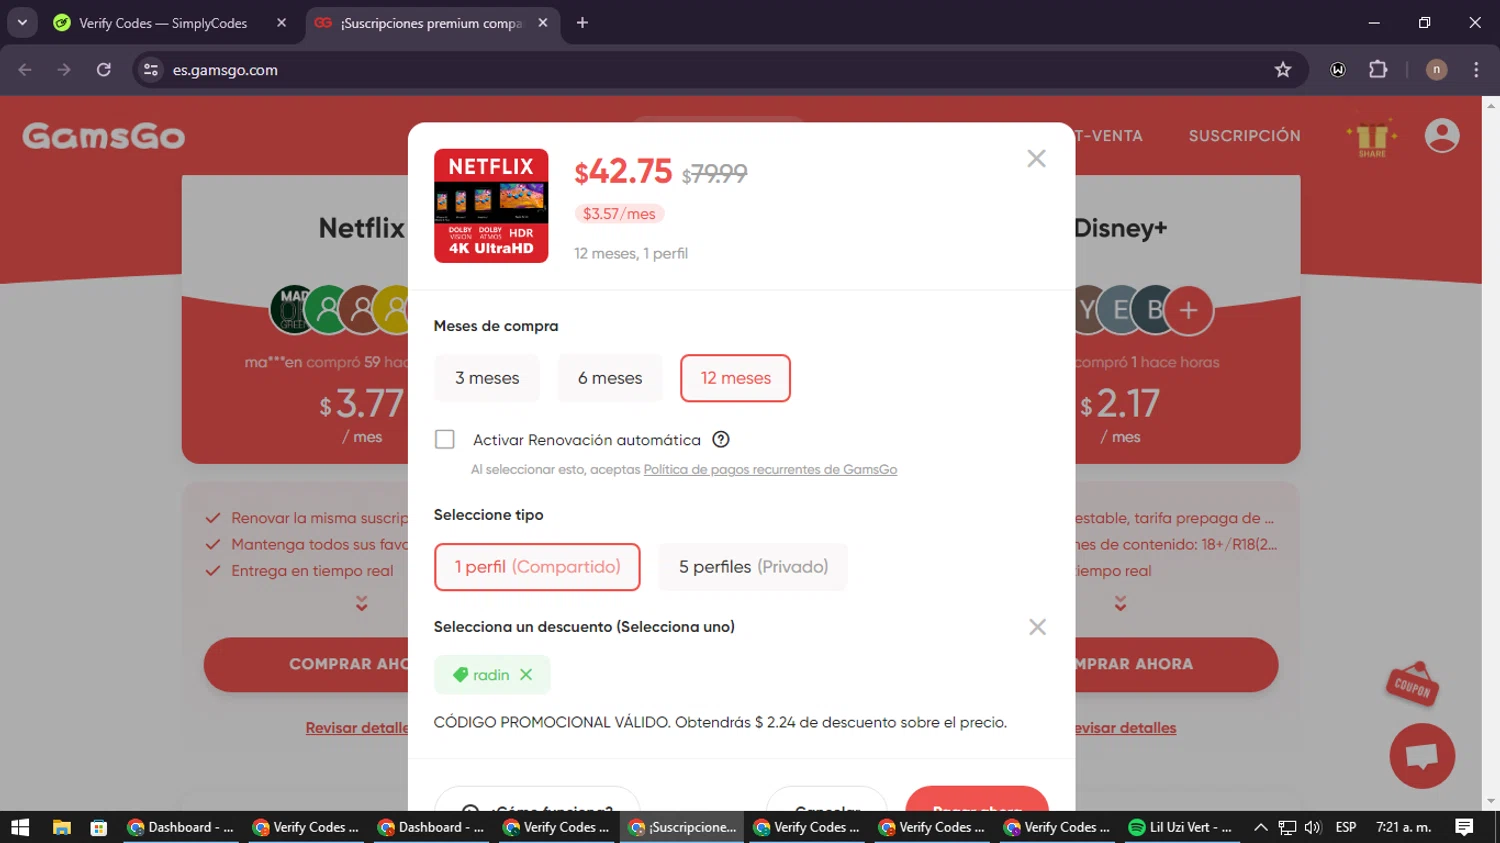The height and width of the screenshot is (843, 1500).
Task: Click the CÓDIGO PROMOCIONAL VÁLIDO message text
Action: tap(720, 722)
